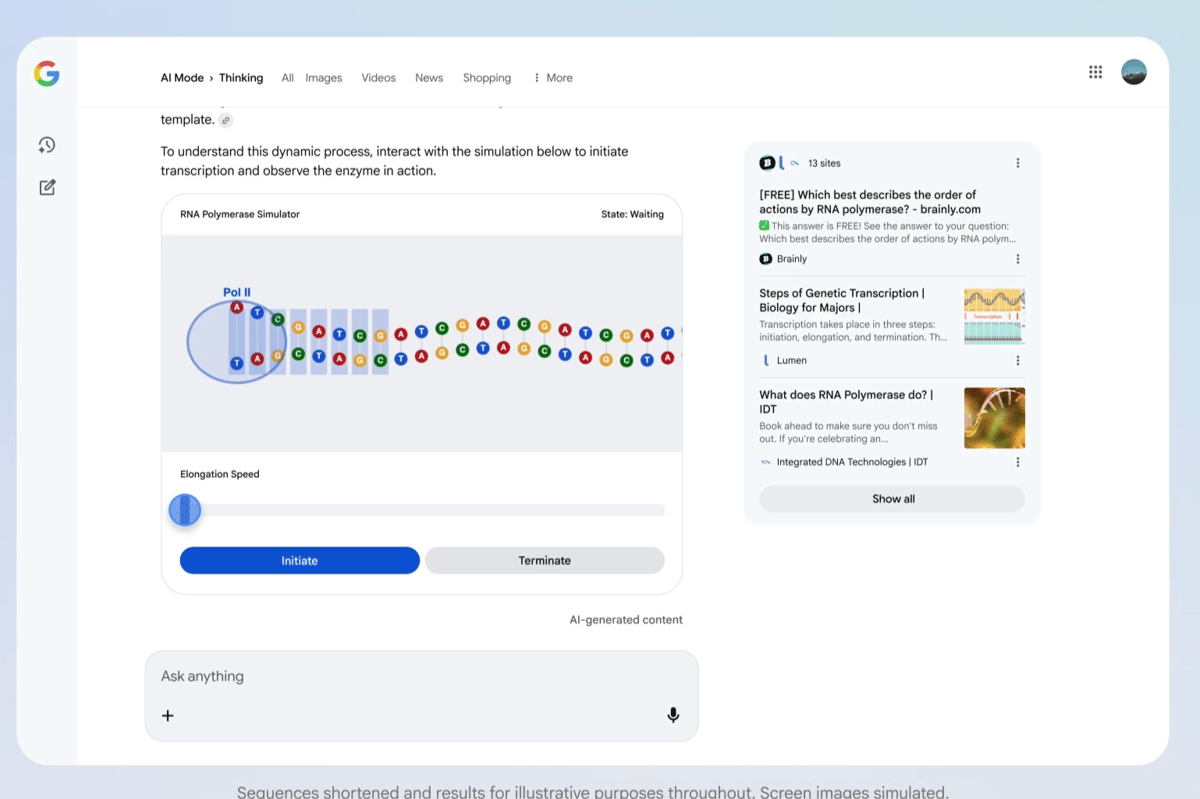Open the DNA helix thumbnail for IDT
1200x799 pixels.
point(994,418)
